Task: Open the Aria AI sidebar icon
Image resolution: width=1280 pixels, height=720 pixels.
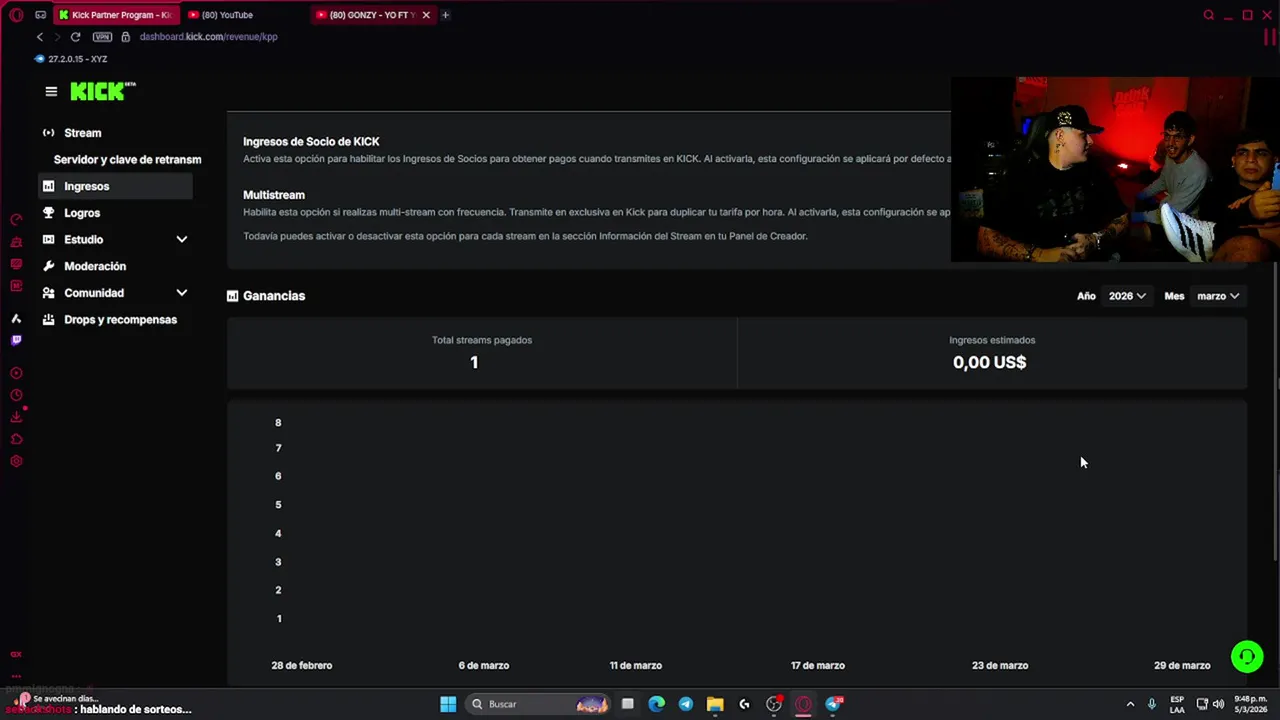Action: click(16, 318)
